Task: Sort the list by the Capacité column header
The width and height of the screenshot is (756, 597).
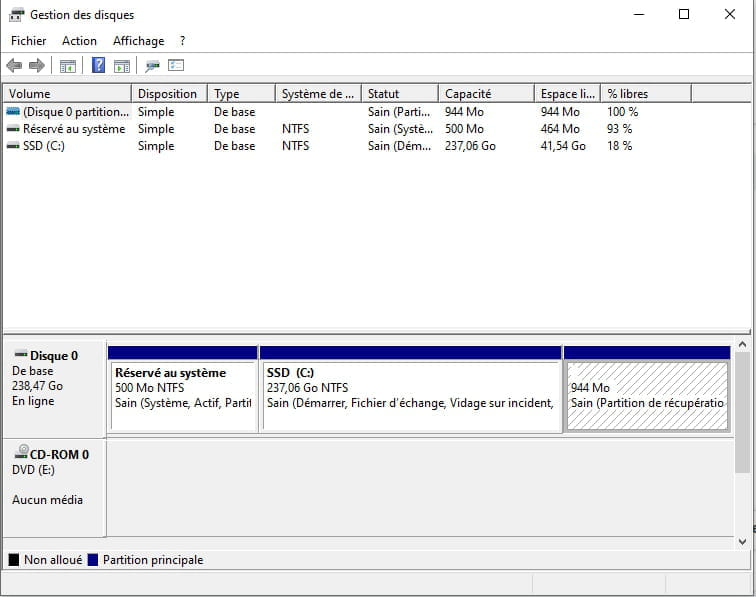Action: [x=485, y=94]
